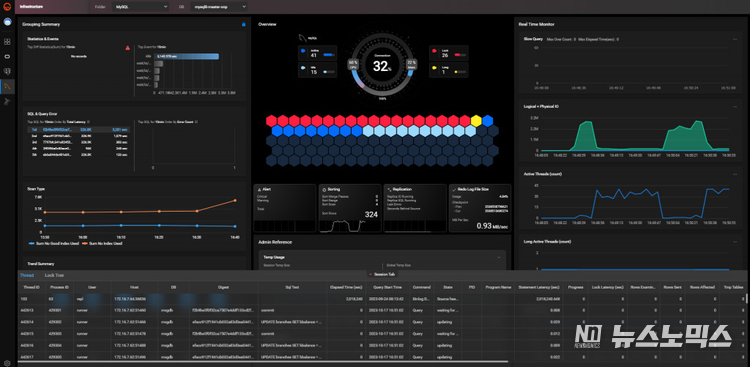Toggle sort order beside Error Count

tap(197, 122)
